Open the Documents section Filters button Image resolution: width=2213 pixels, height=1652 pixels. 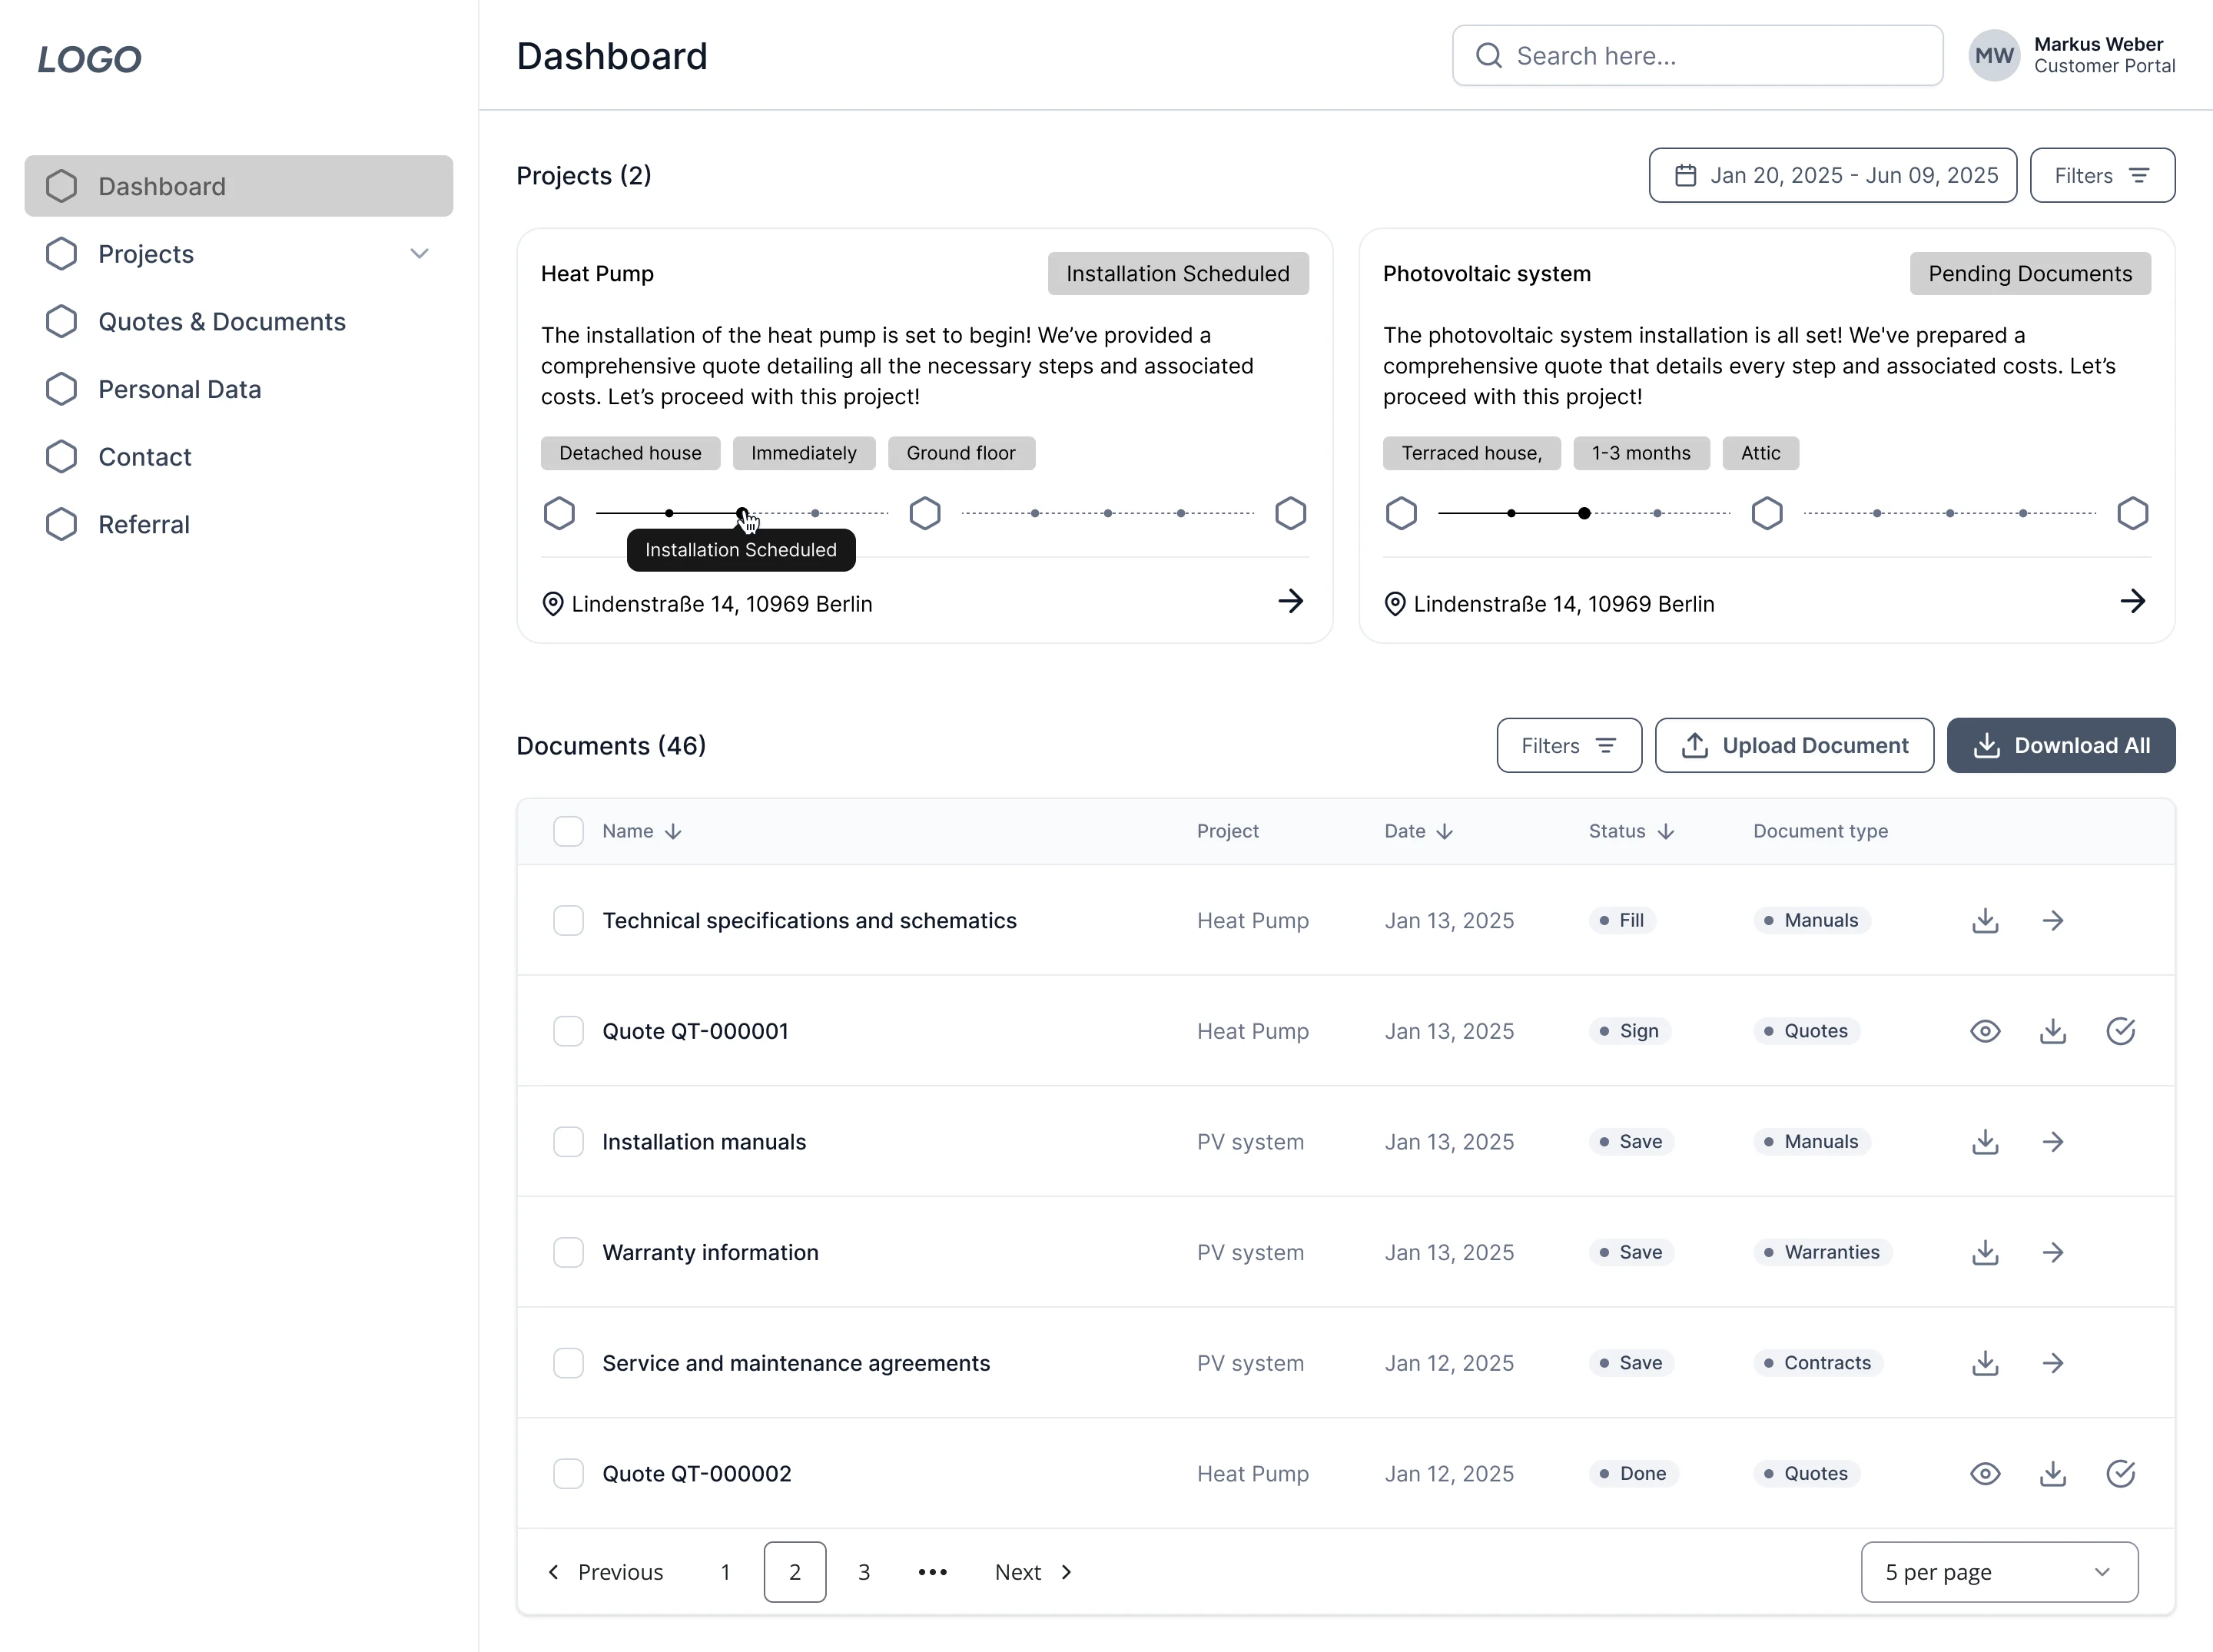click(x=1569, y=745)
